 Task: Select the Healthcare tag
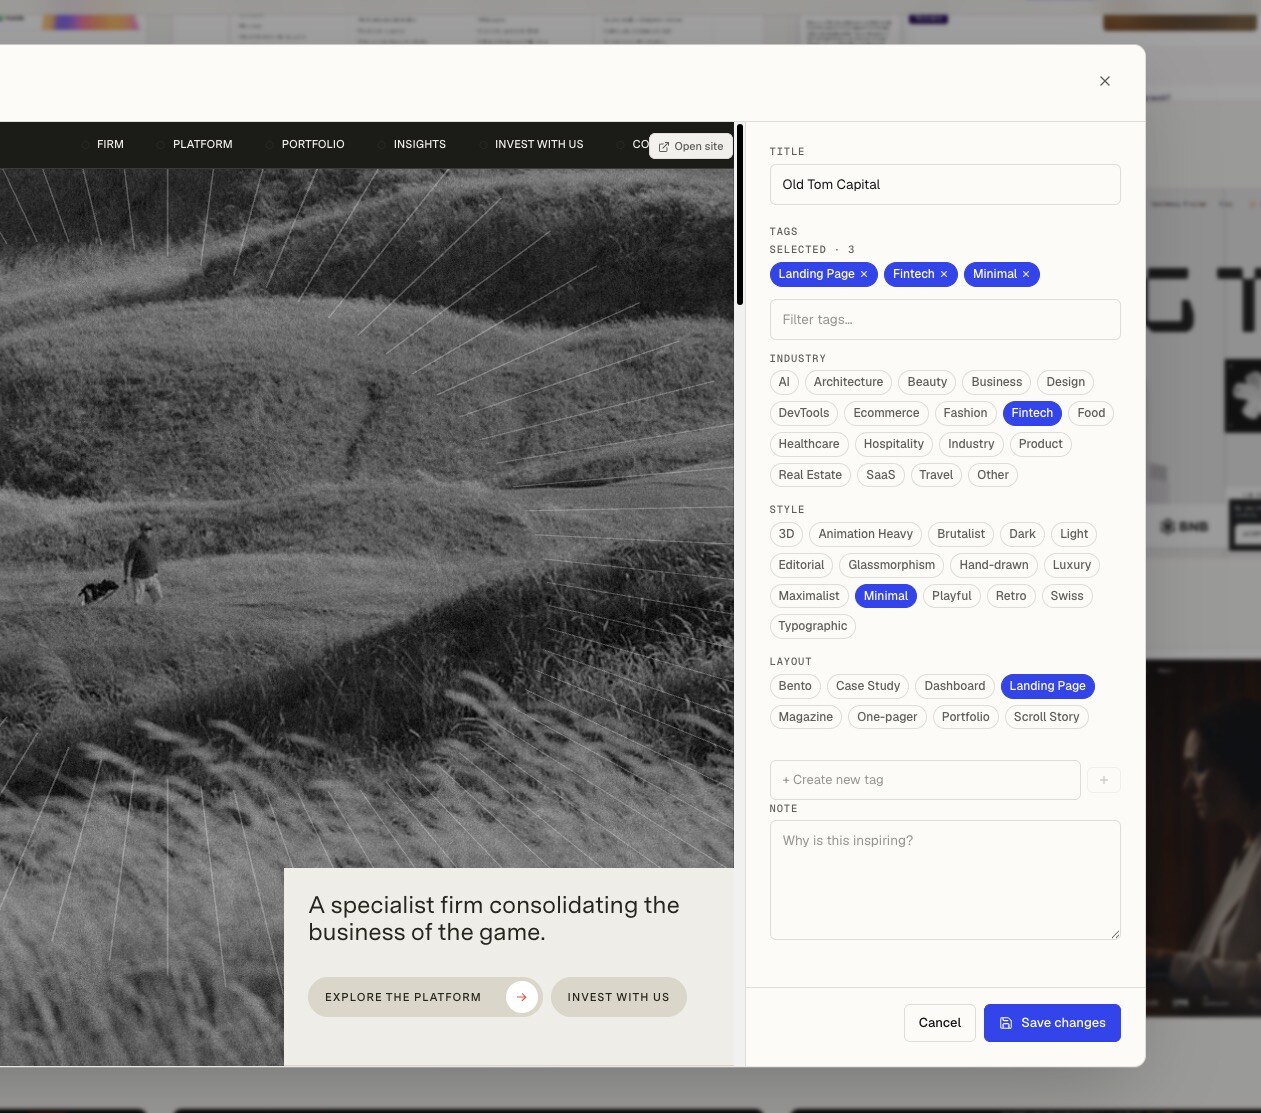click(x=809, y=444)
